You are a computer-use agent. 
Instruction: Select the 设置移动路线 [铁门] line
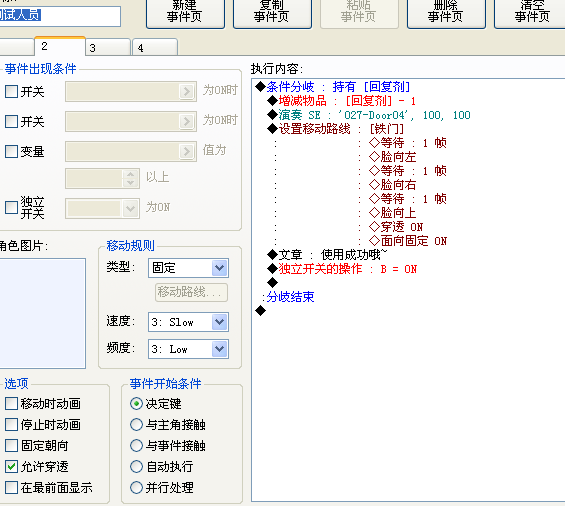(336, 129)
